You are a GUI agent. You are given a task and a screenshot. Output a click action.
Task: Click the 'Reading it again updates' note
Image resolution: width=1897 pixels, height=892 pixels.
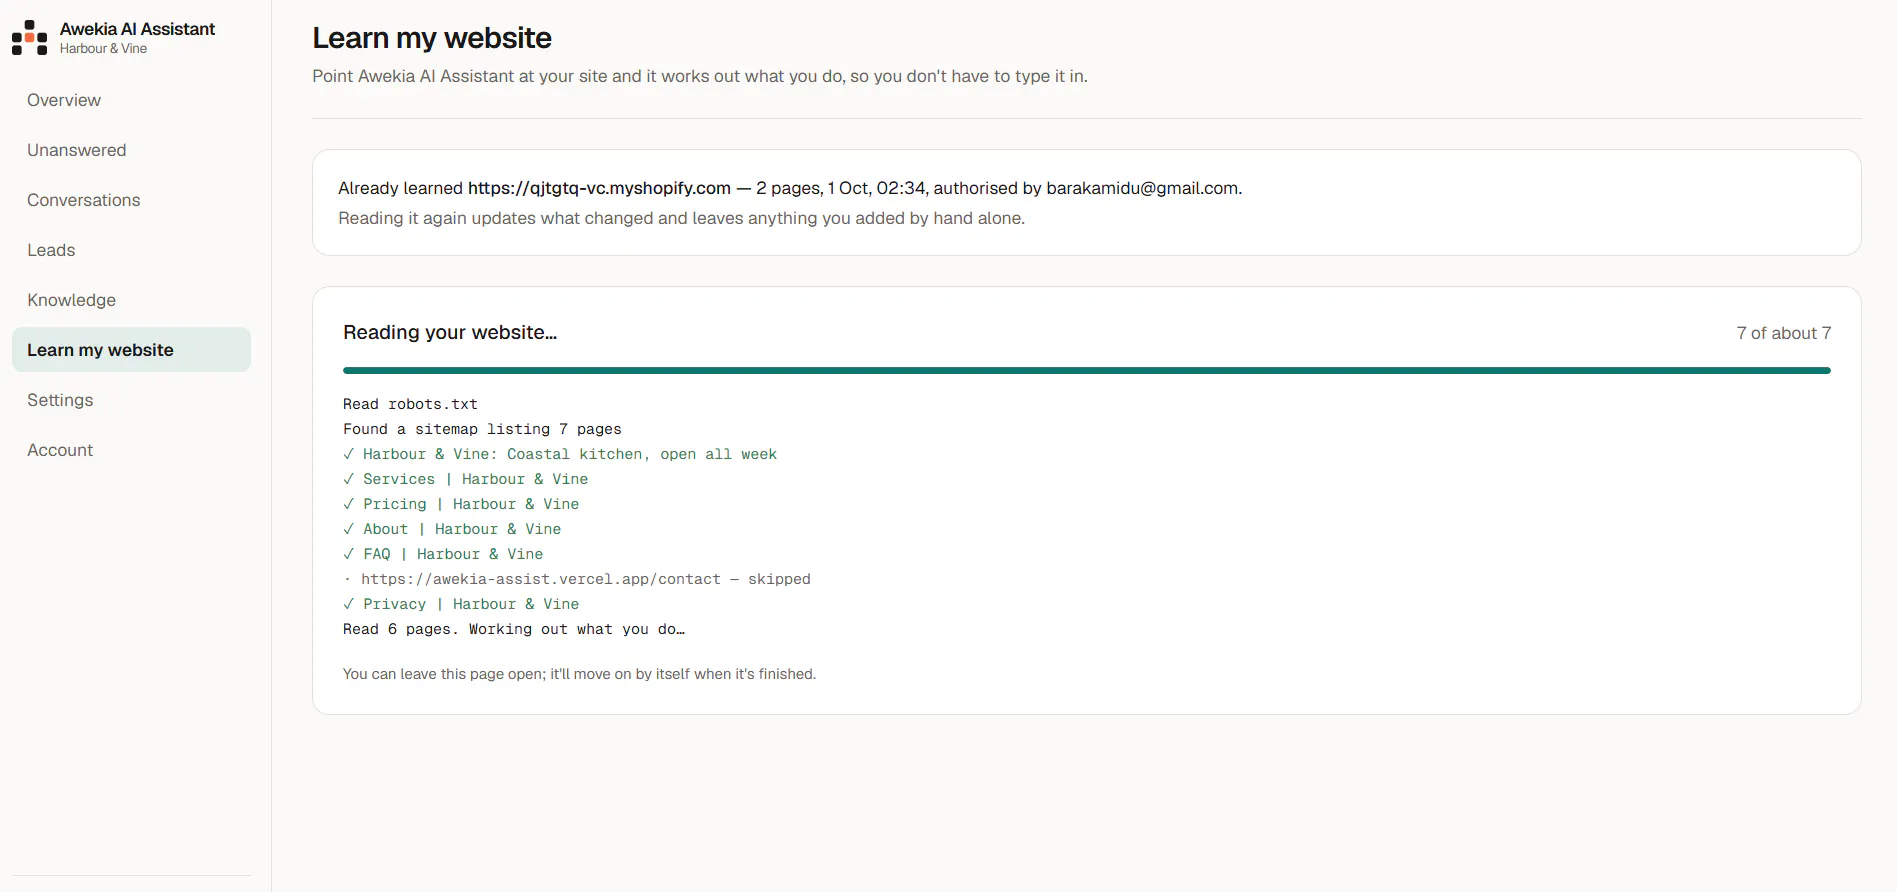click(x=681, y=218)
